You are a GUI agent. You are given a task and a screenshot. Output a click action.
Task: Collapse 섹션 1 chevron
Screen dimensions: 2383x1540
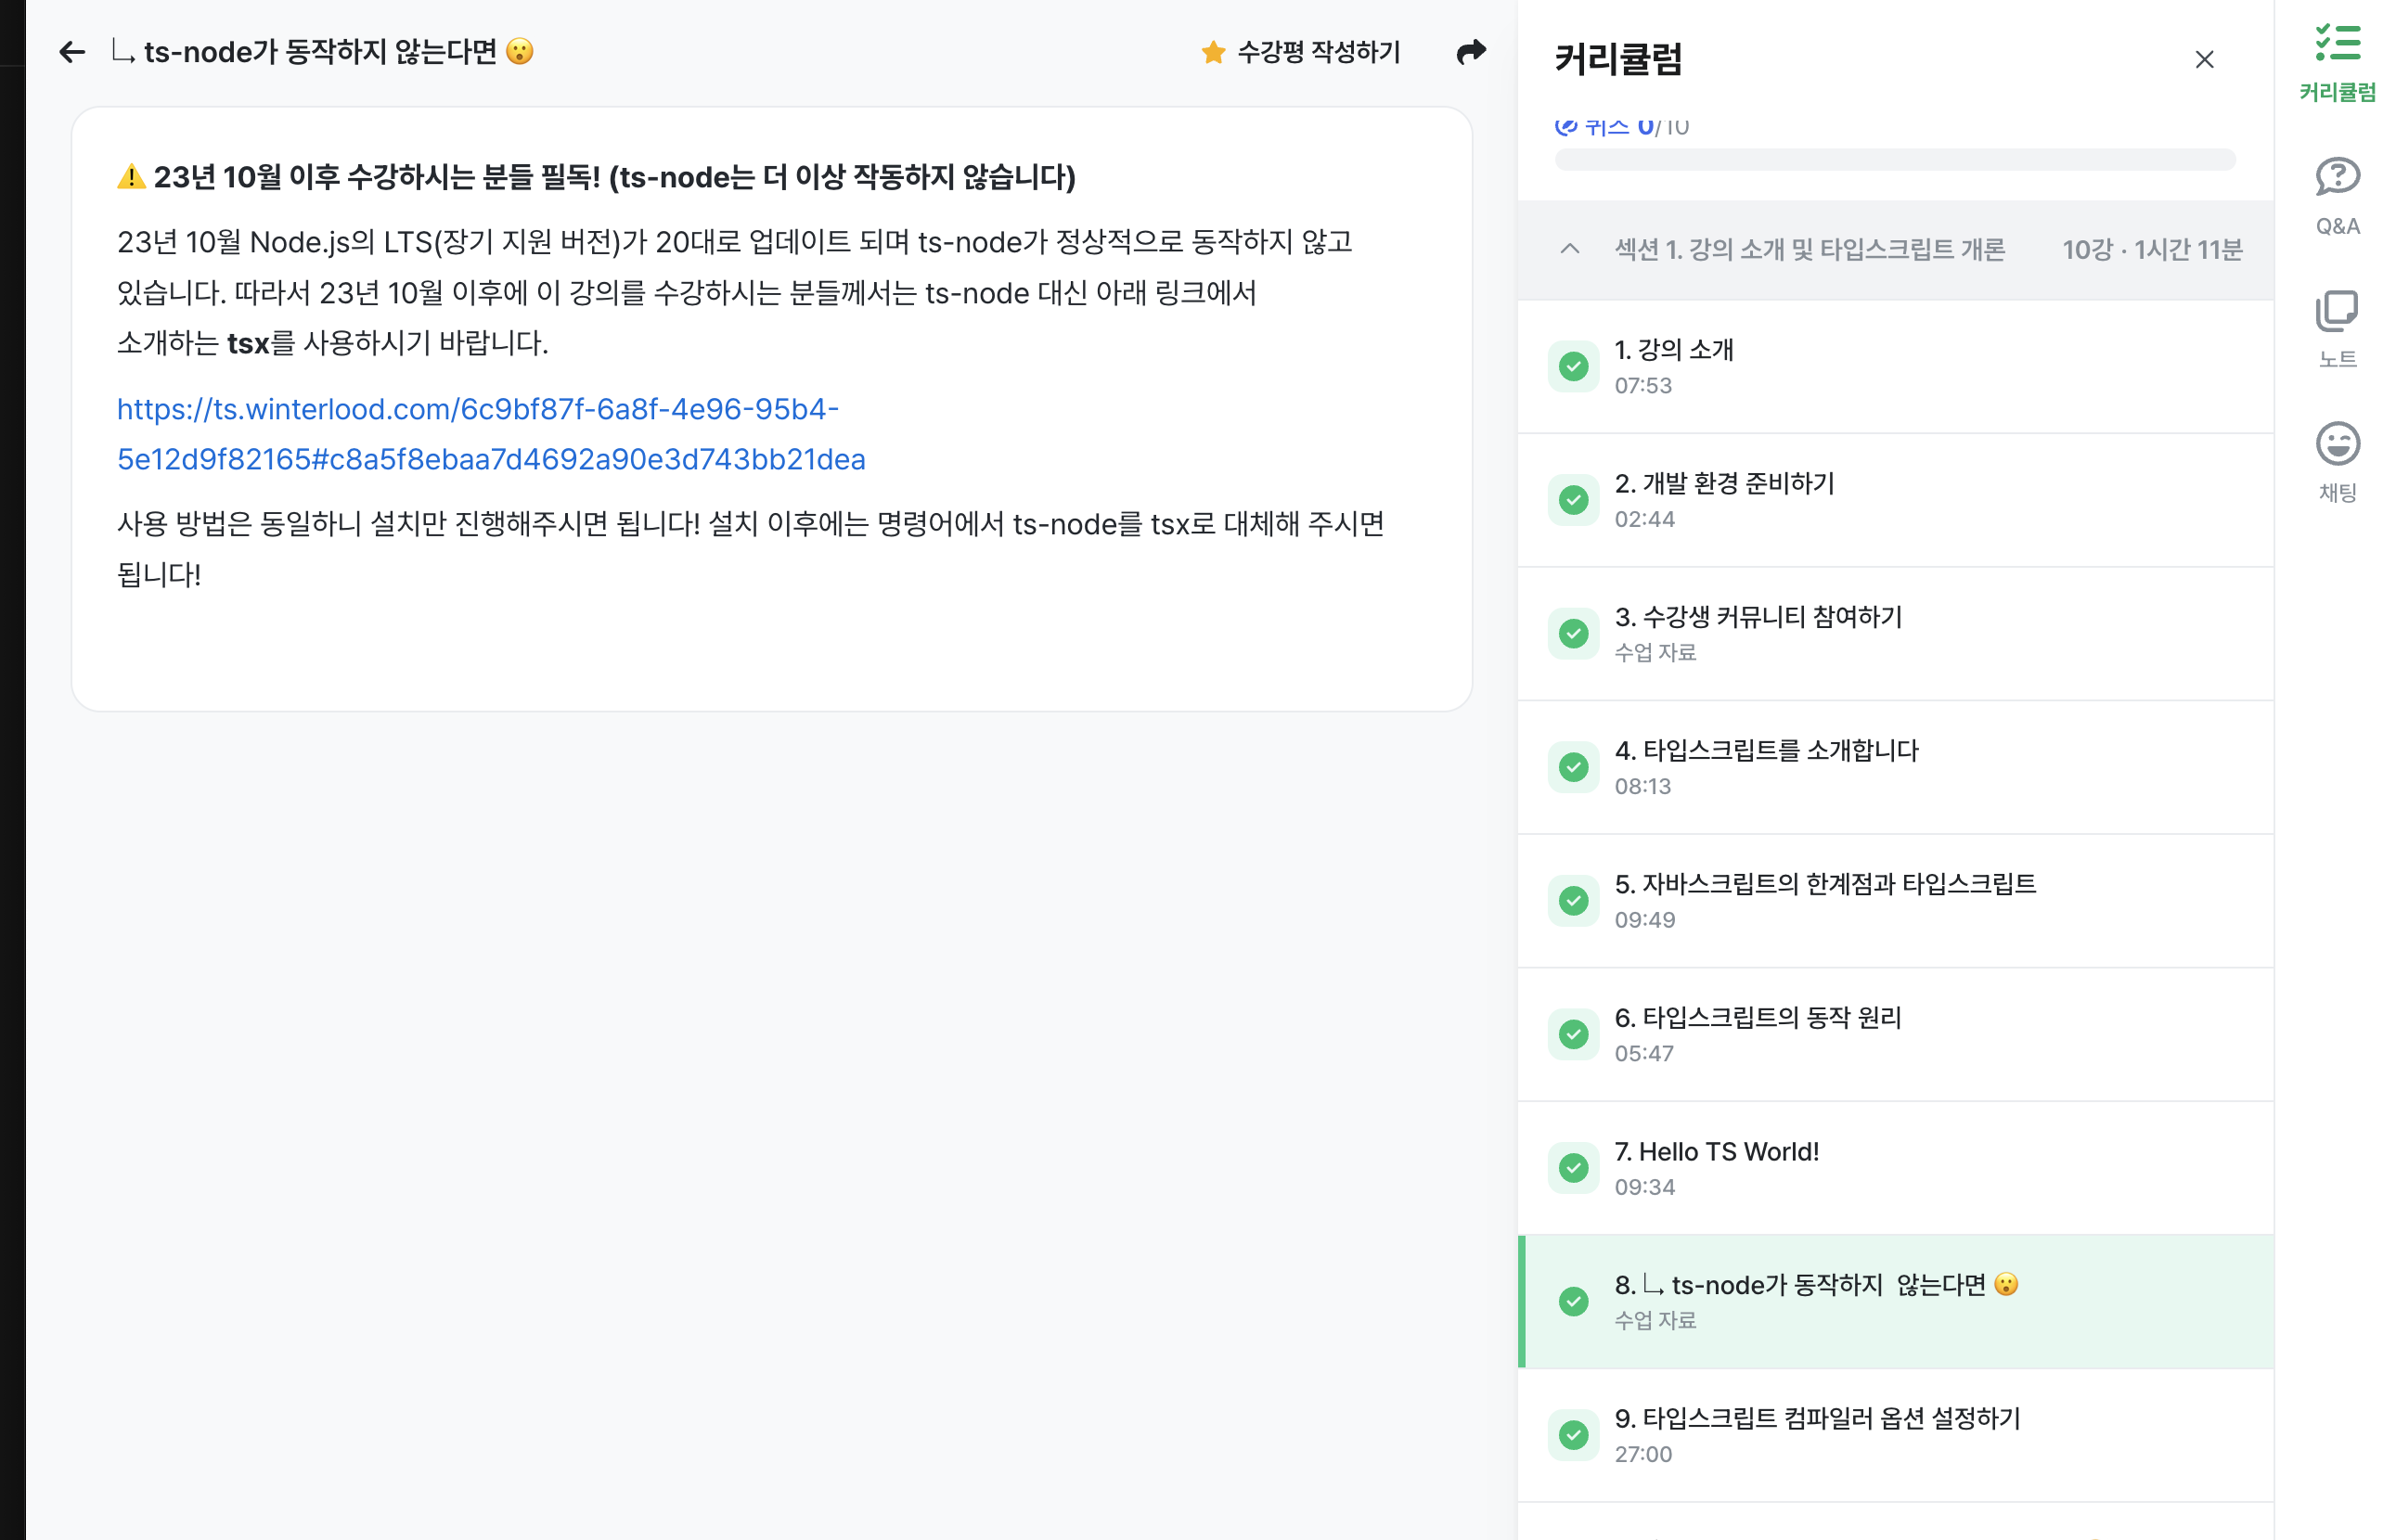tap(1570, 249)
